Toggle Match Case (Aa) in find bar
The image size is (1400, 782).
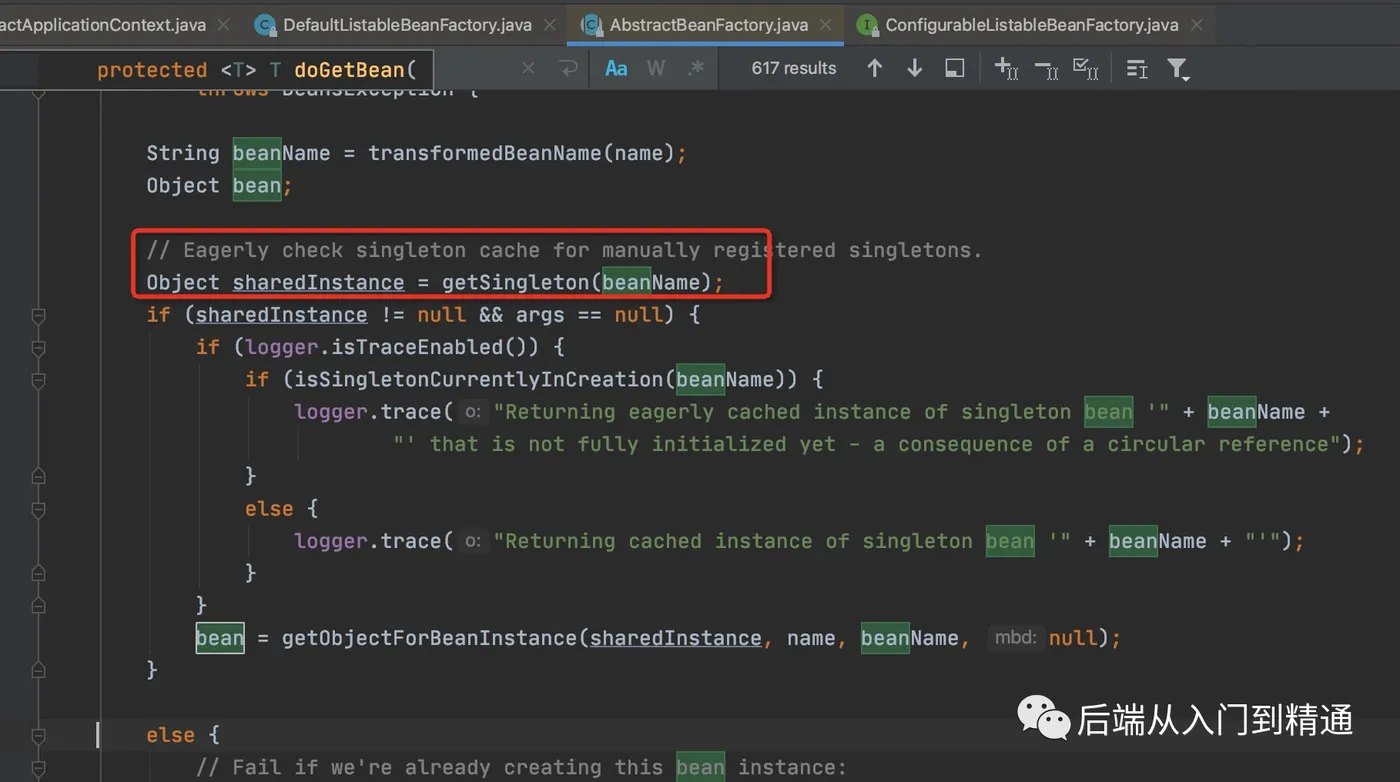616,68
